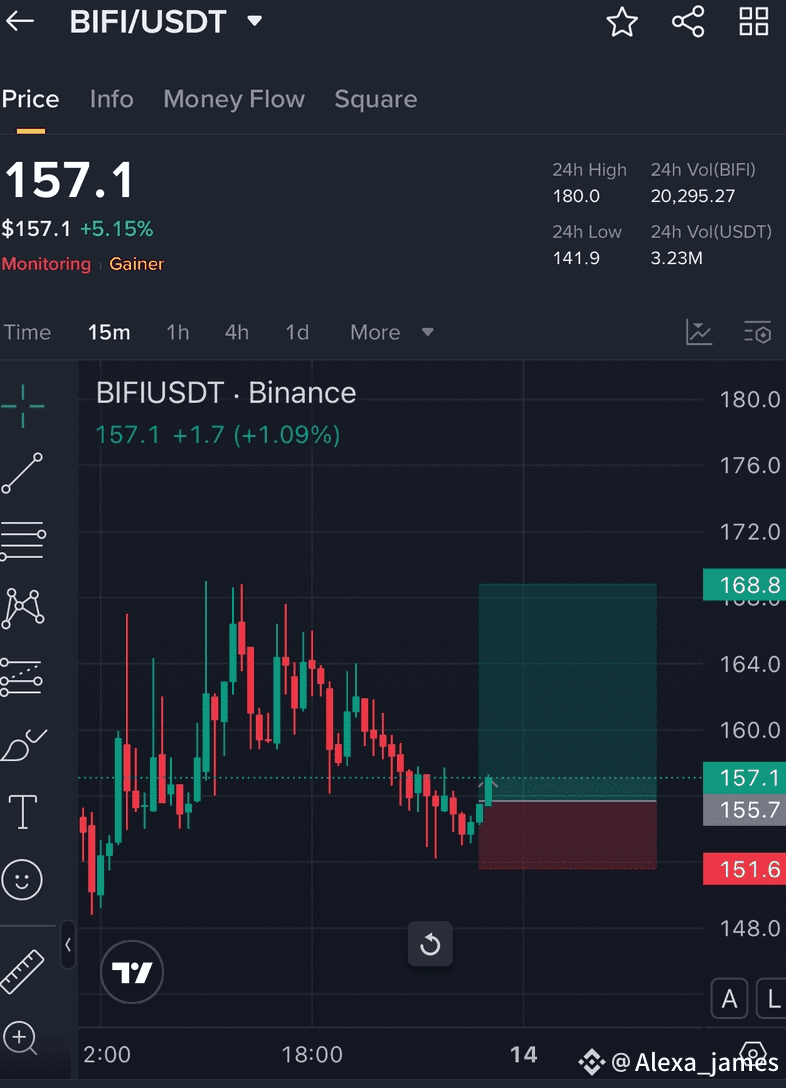Click the 18:00 time axis label
This screenshot has height=1088, width=786.
(x=311, y=1055)
